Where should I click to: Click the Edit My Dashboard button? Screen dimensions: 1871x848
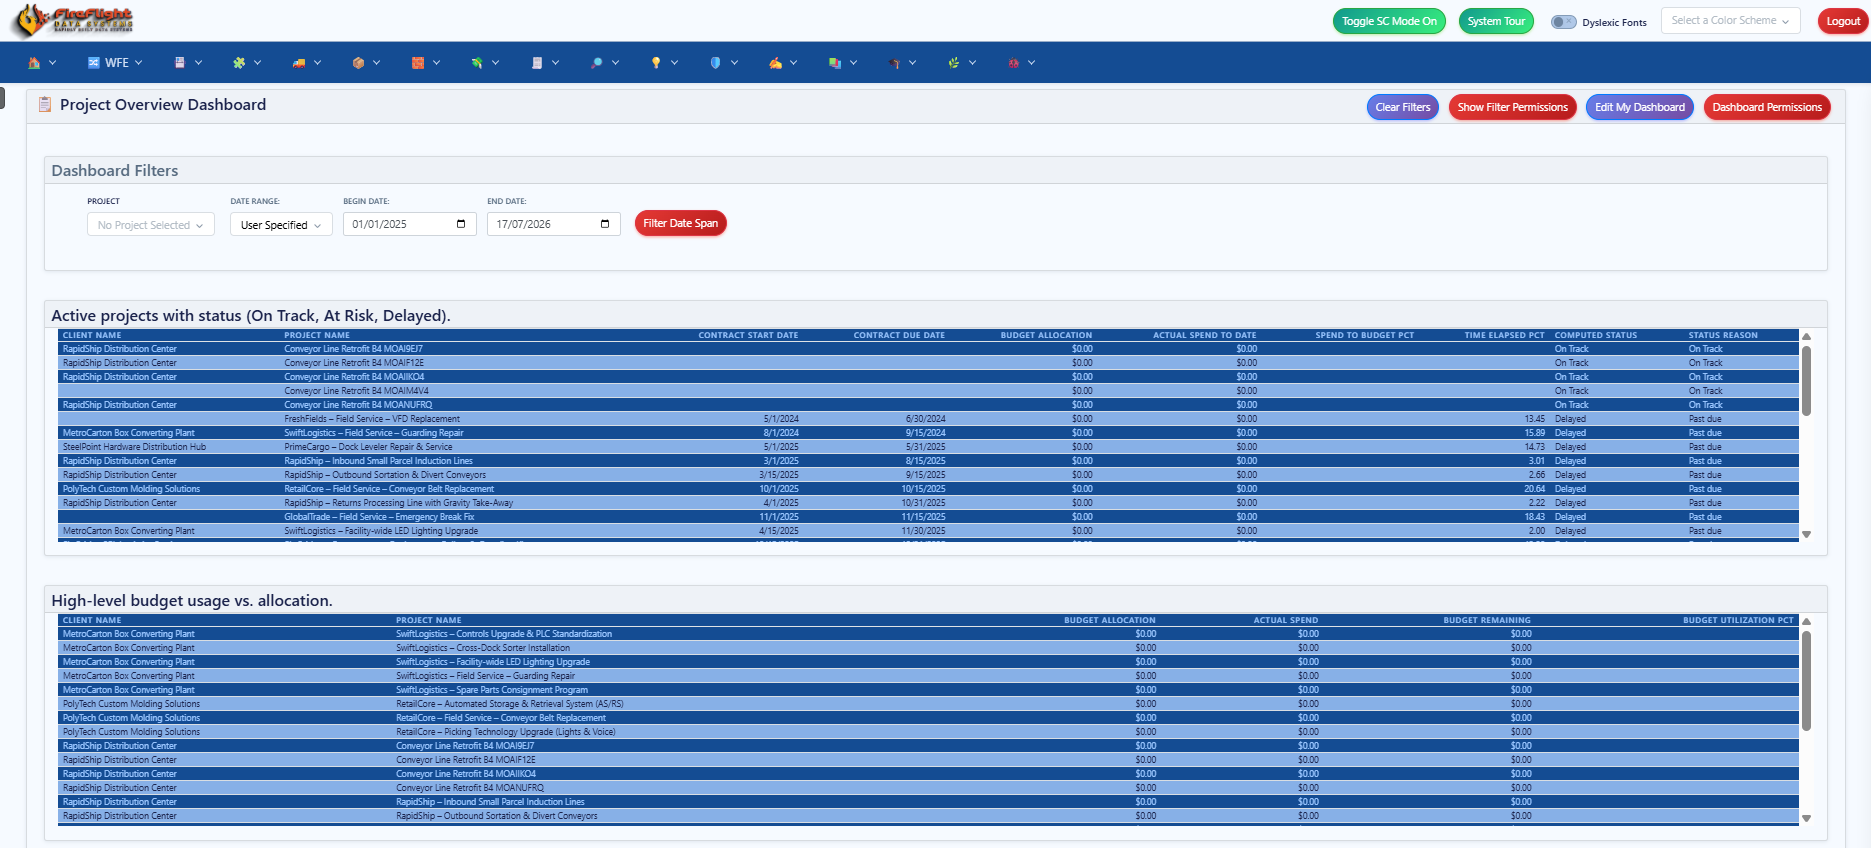click(x=1639, y=107)
